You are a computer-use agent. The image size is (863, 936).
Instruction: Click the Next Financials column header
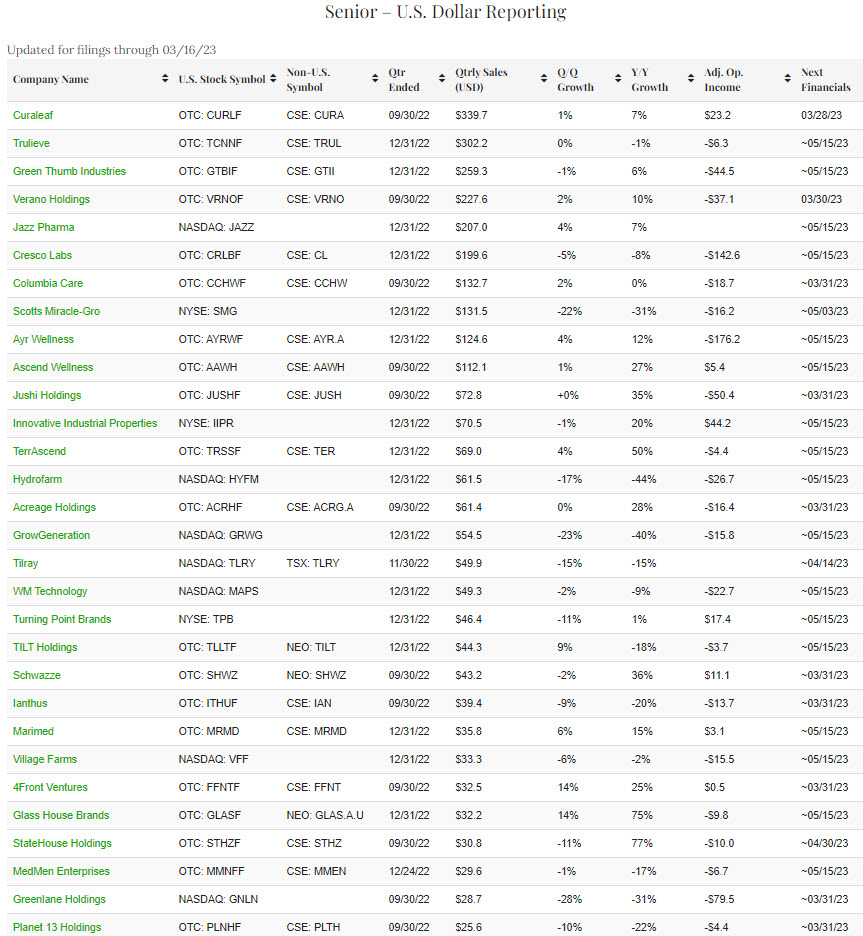coord(825,80)
